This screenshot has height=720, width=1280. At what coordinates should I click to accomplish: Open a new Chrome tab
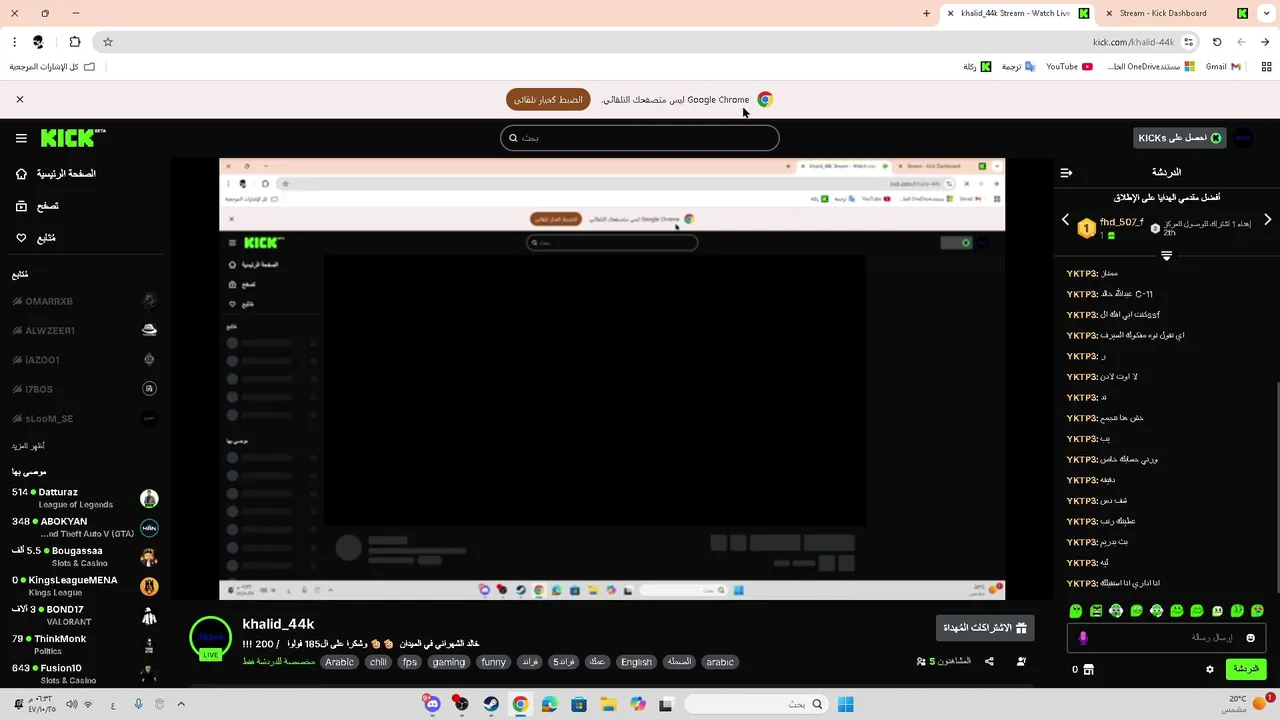pyautogui.click(x=926, y=14)
